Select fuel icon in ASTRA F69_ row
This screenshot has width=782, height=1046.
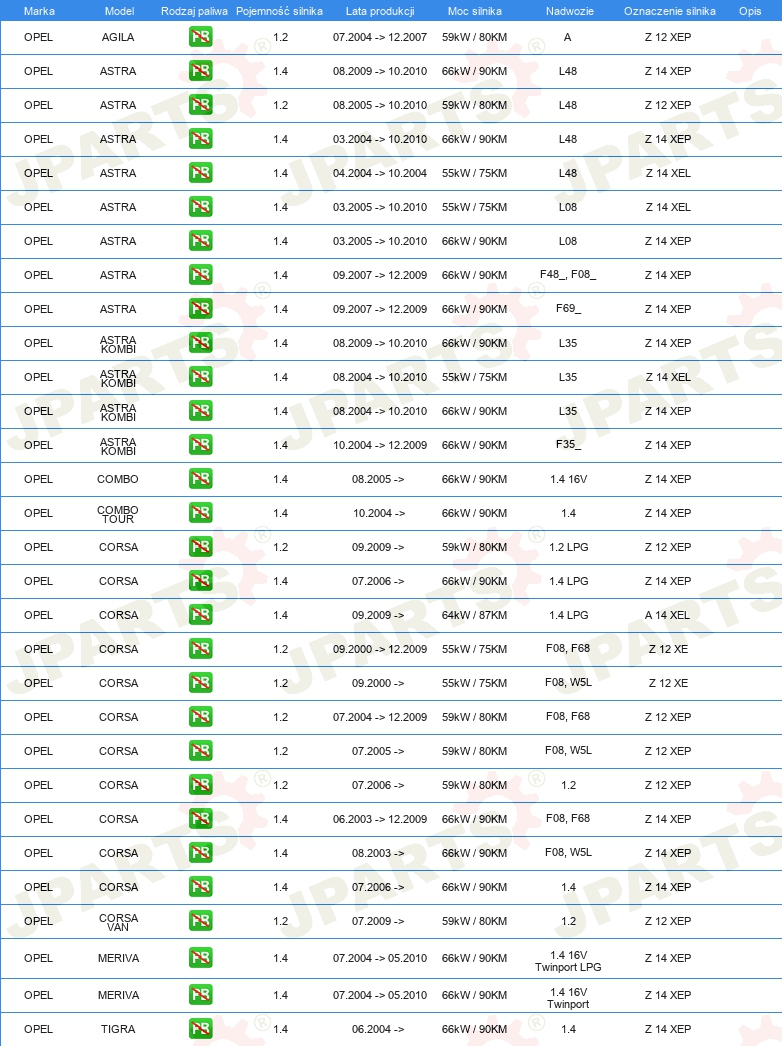point(200,309)
